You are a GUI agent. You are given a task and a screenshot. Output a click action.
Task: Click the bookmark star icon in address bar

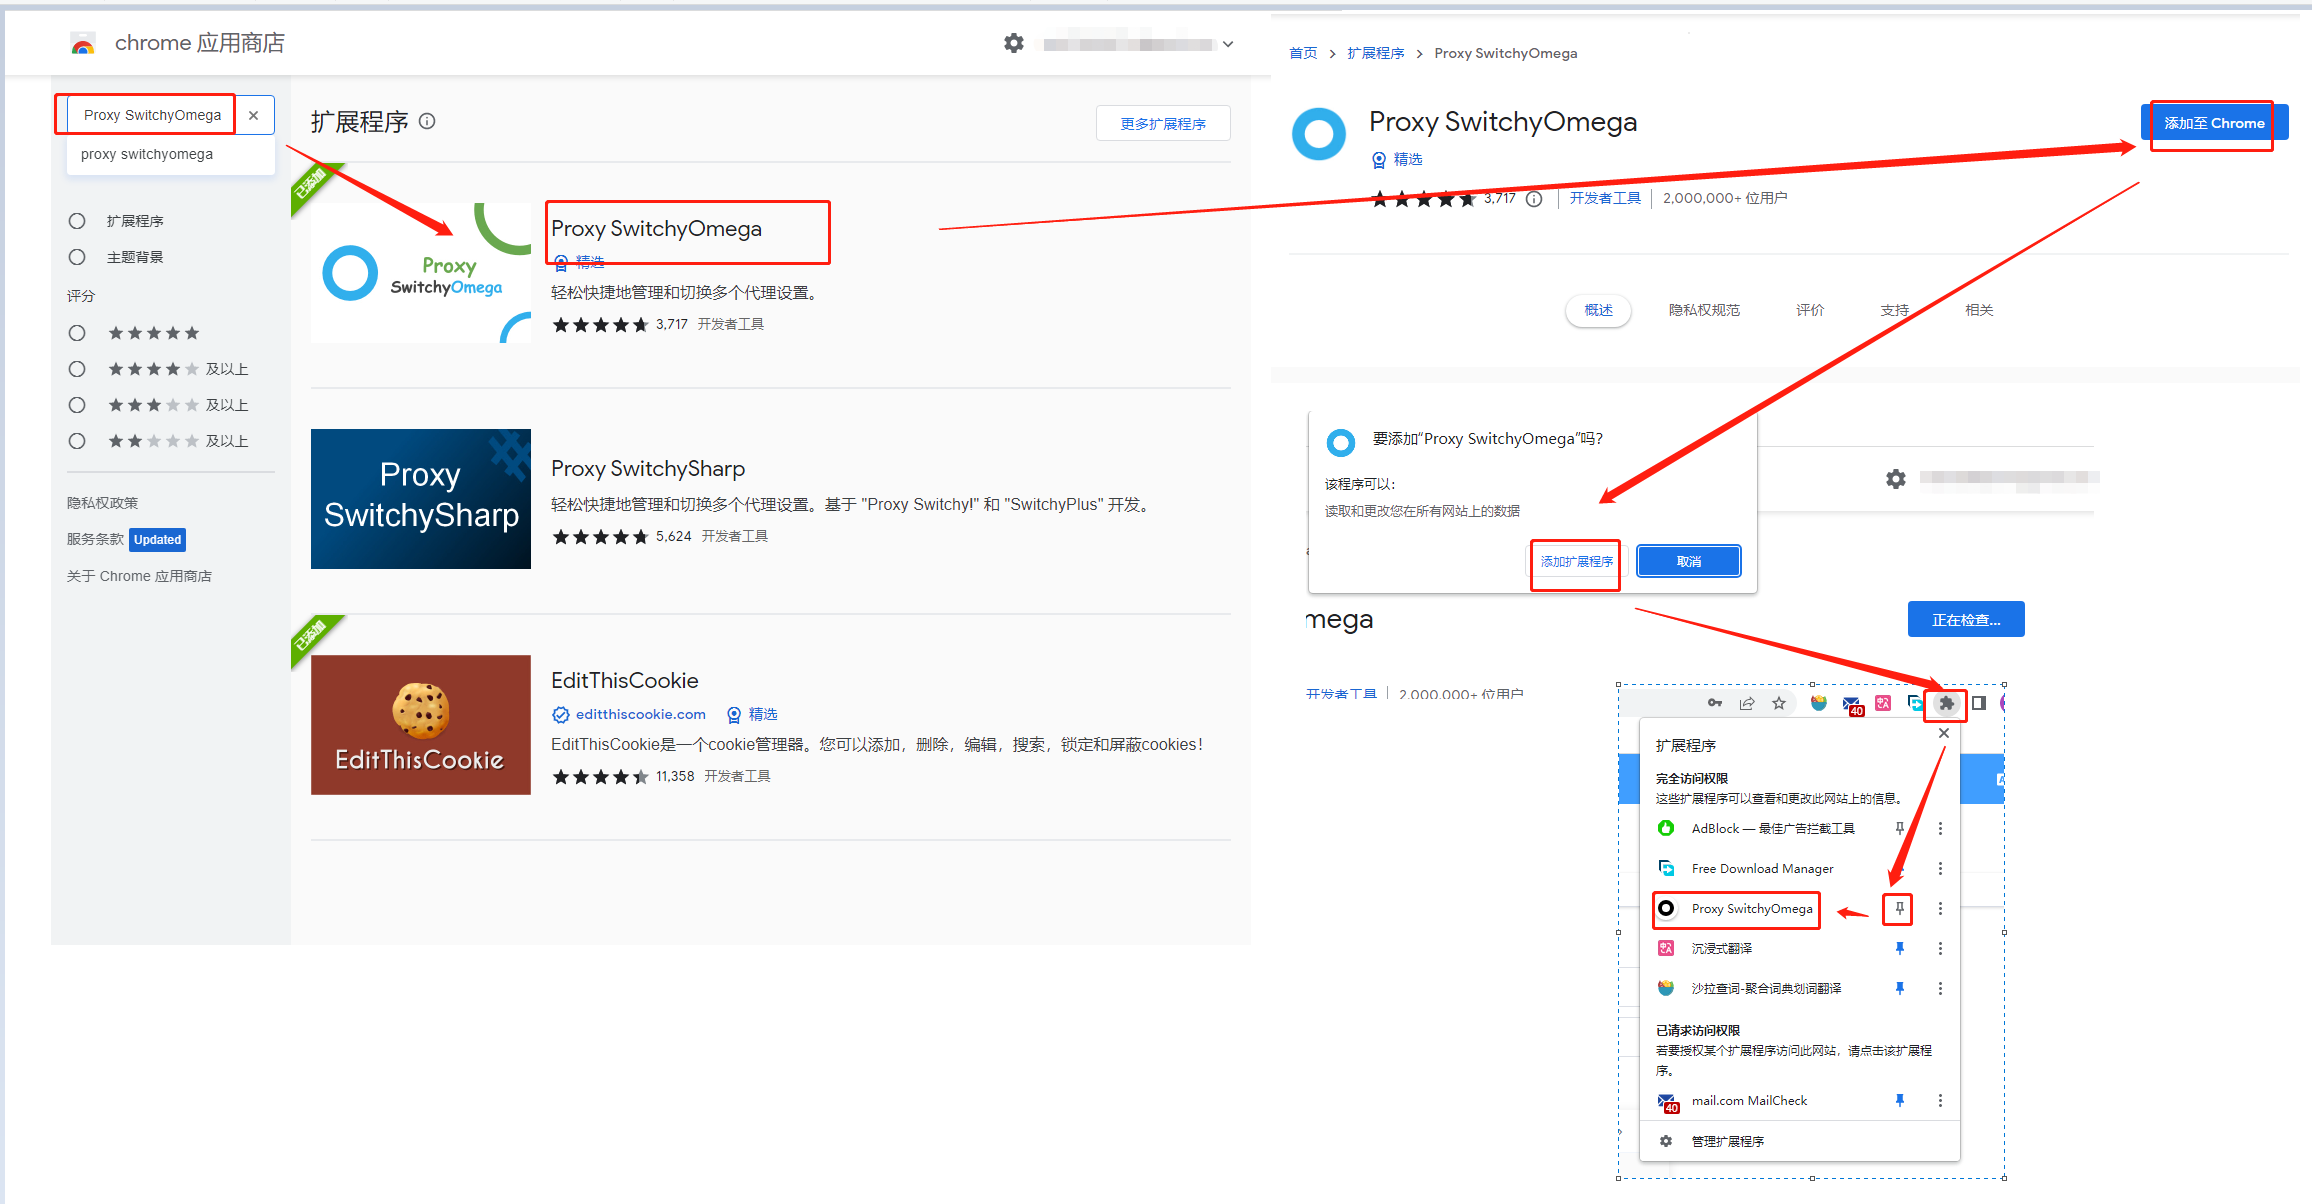tap(1779, 703)
